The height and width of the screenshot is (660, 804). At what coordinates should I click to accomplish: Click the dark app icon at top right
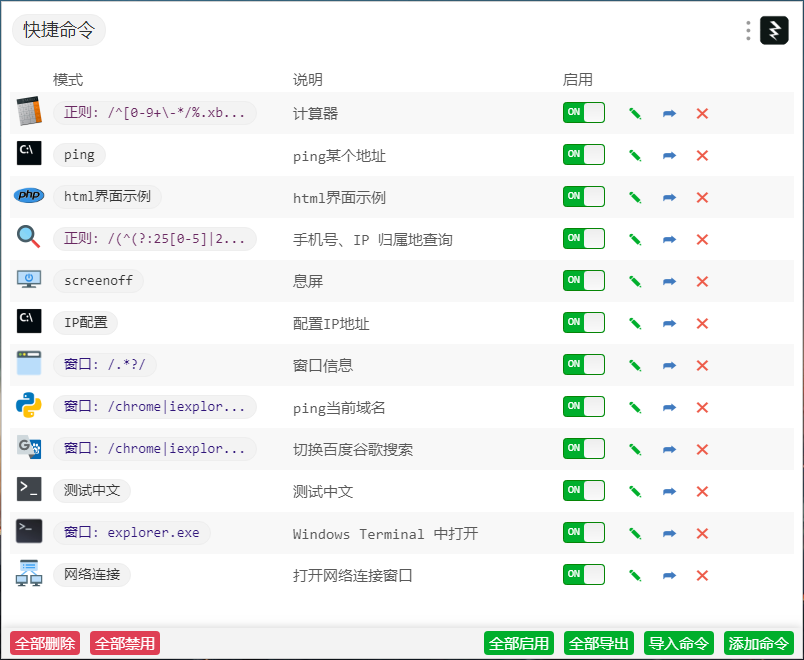[775, 30]
